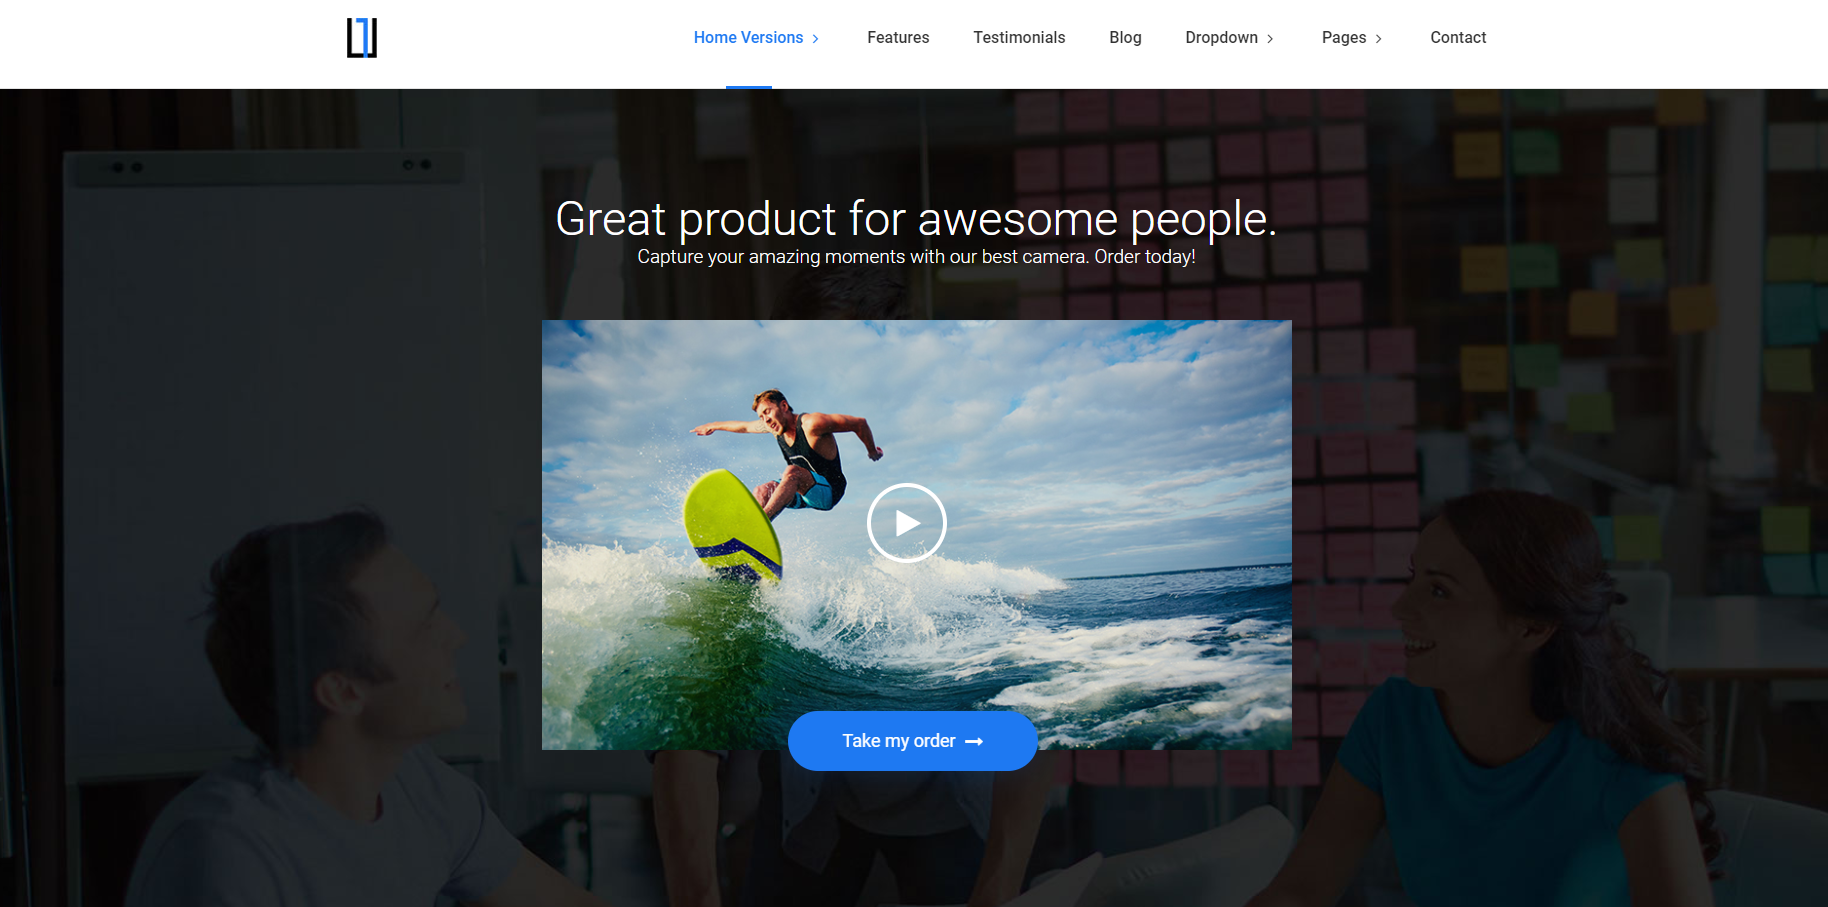1828x907 pixels.
Task: Play the surfing video
Action: pos(906,523)
